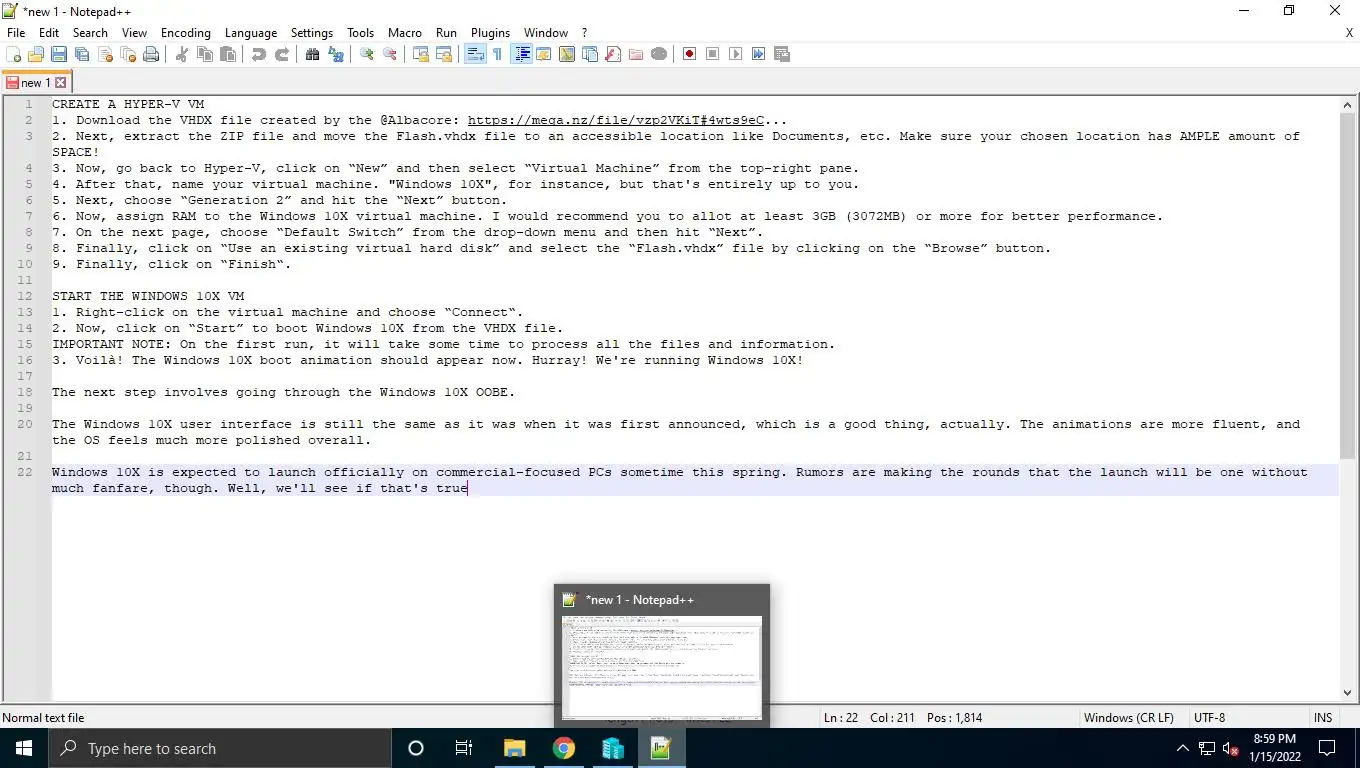Click the Stop Recording macro icon
Image resolution: width=1360 pixels, height=768 pixels.
coord(713,54)
